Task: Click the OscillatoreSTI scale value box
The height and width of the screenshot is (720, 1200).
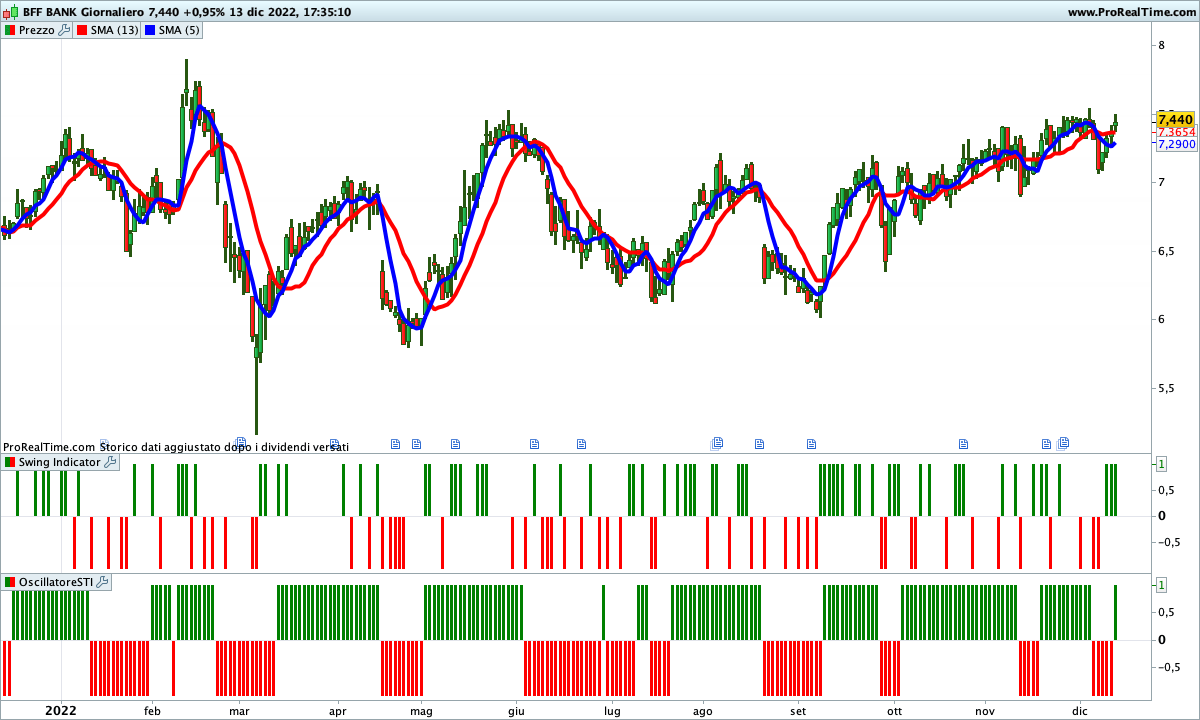Action: click(x=1161, y=584)
